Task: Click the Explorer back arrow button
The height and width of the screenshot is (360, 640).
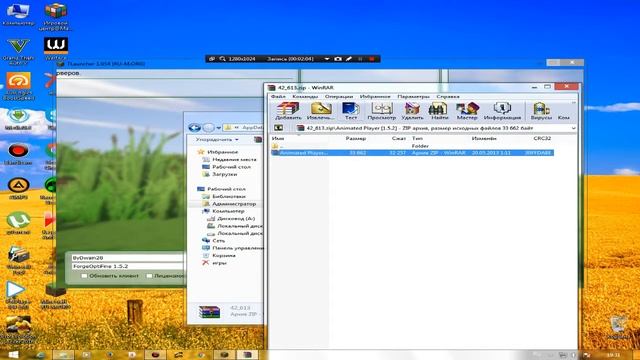Action: (194, 128)
